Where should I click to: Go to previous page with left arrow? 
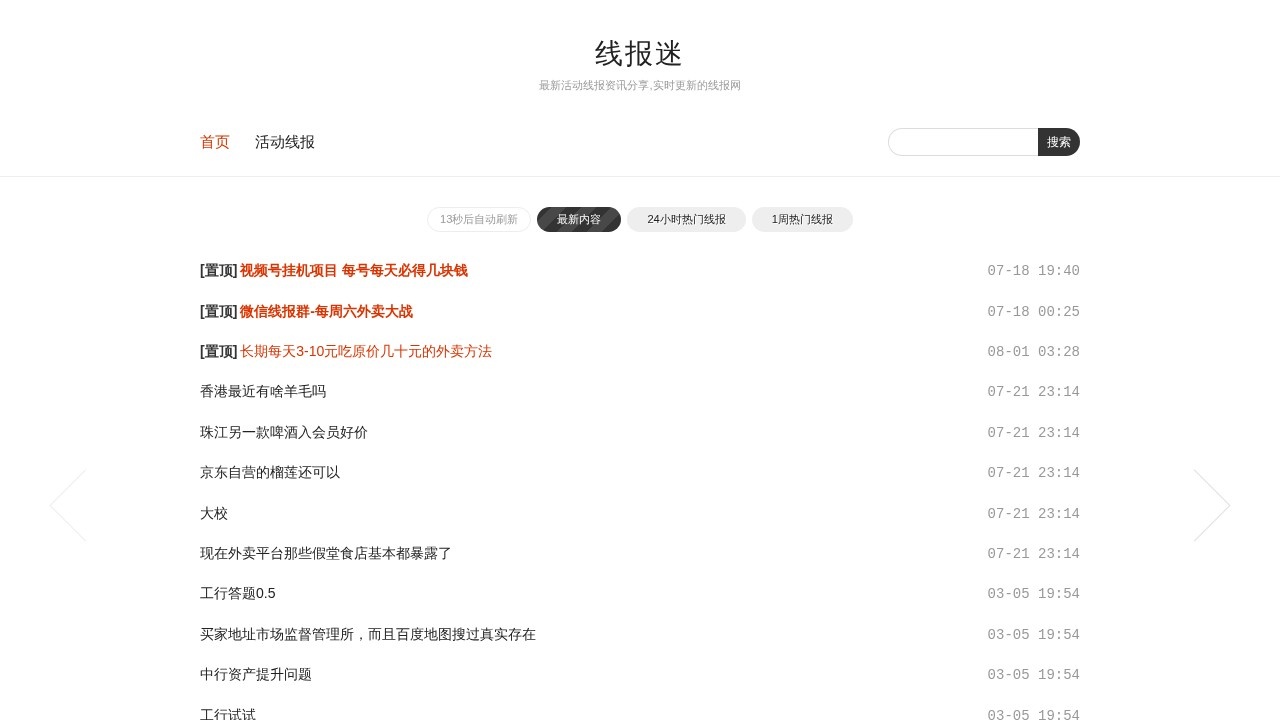click(68, 506)
